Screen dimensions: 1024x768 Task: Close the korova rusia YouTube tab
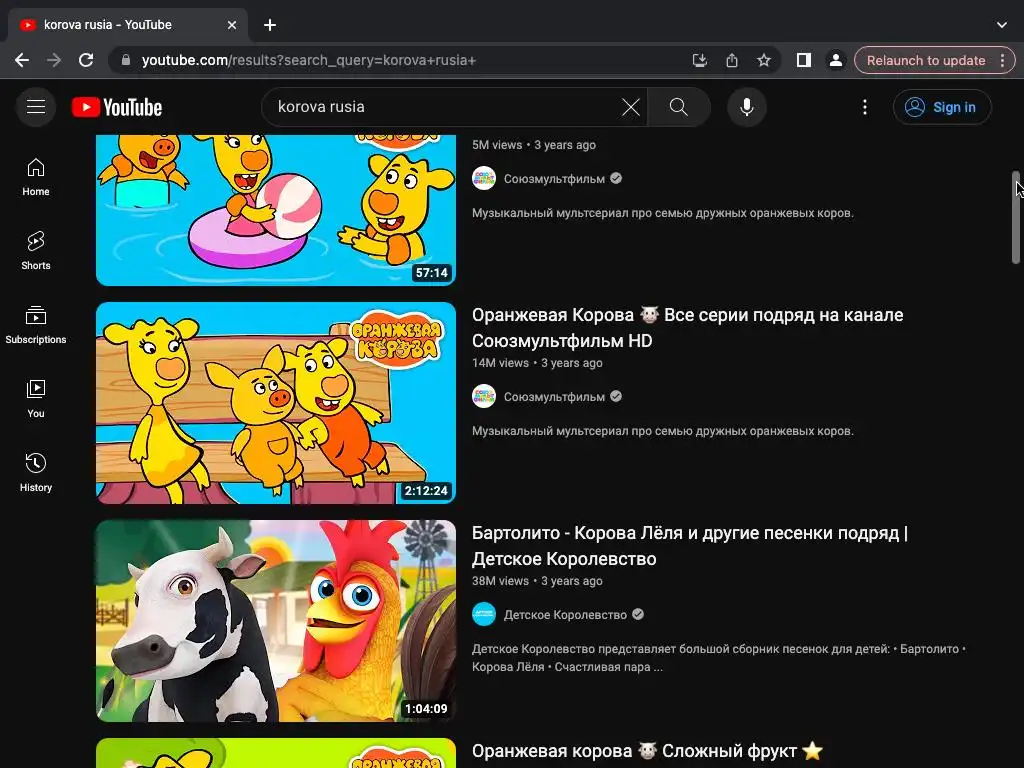tap(232, 25)
